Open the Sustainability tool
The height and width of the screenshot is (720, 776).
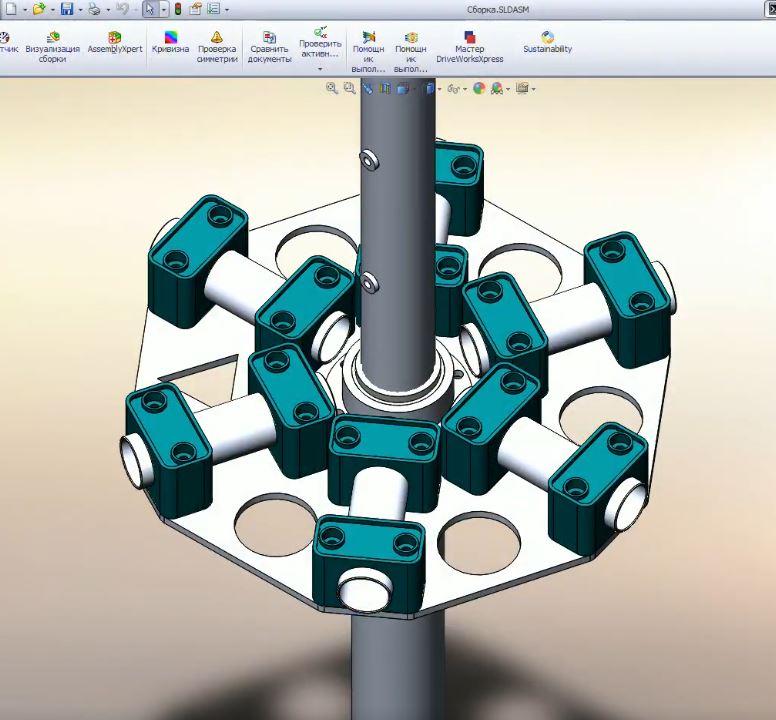tap(547, 42)
